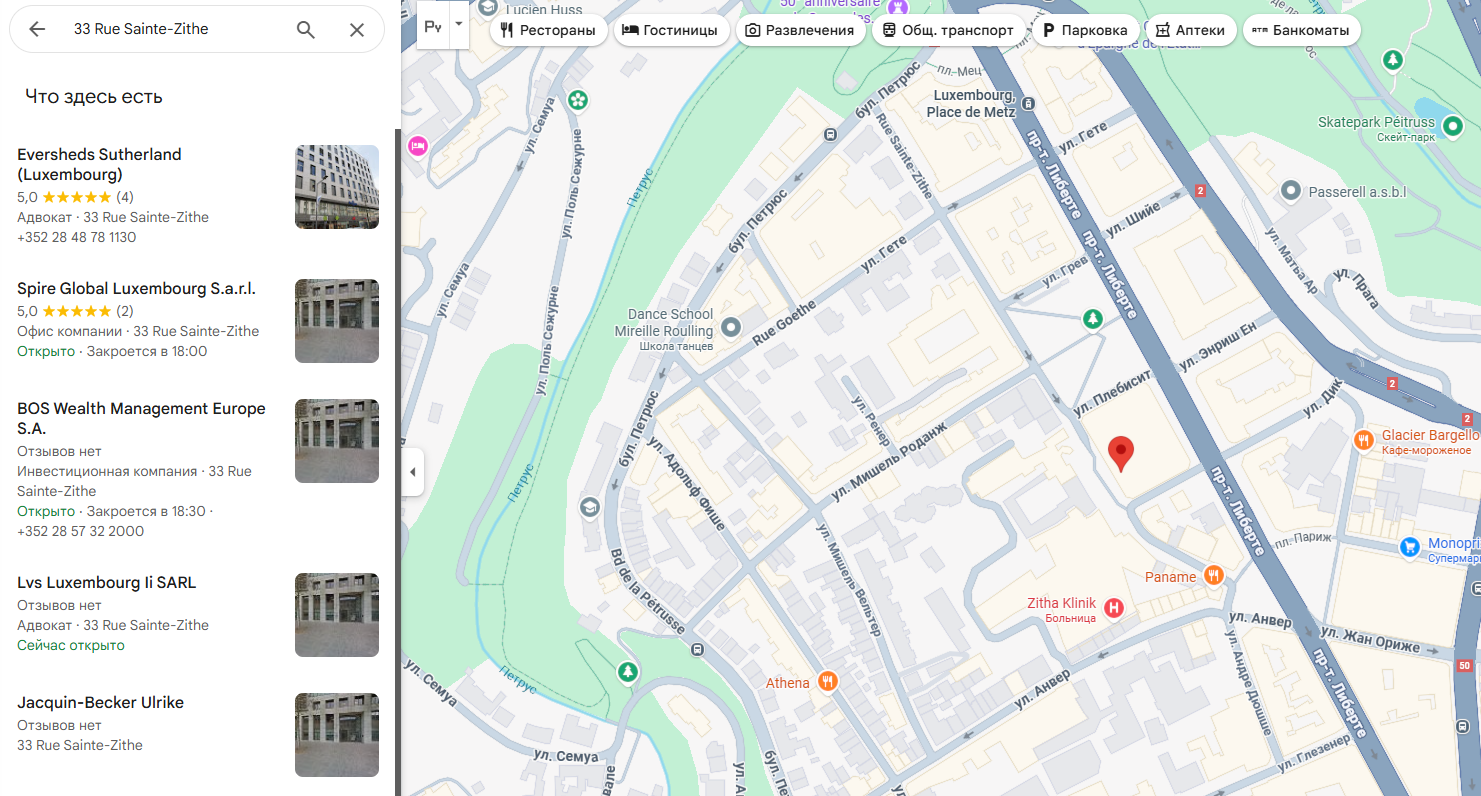
Task: Click the bus stop icon beside Bd de la Pétrusse
Action: point(697,649)
